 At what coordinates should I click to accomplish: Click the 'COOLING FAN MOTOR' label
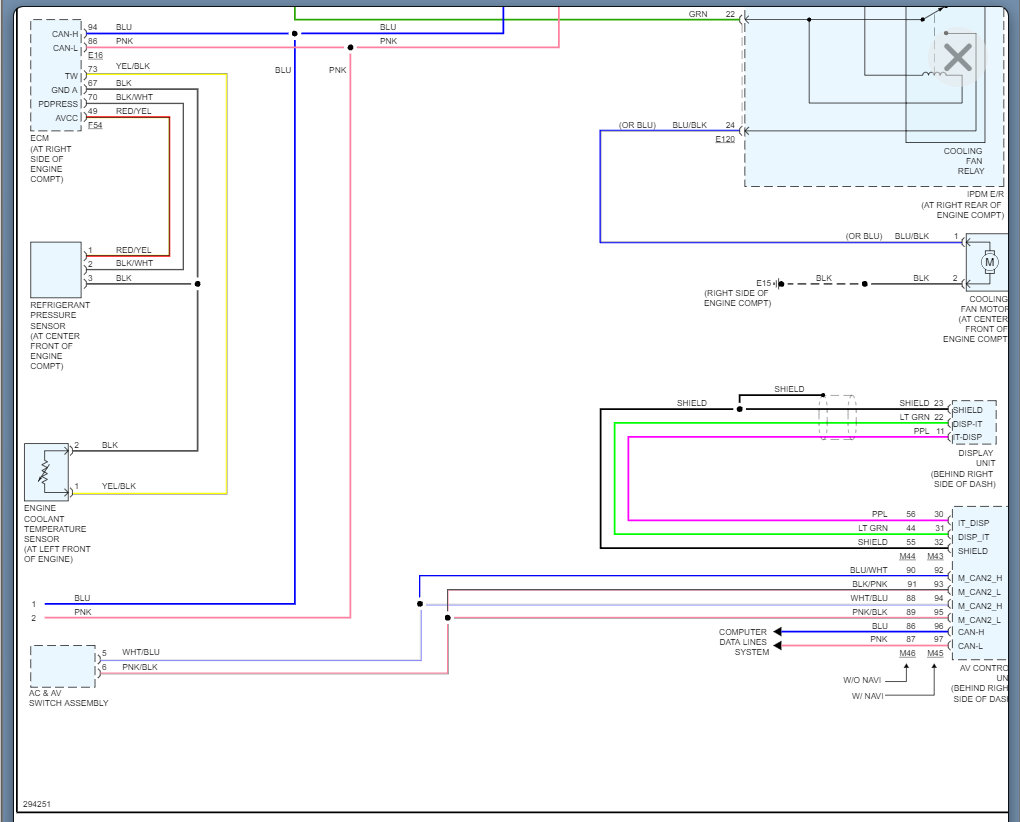click(984, 304)
